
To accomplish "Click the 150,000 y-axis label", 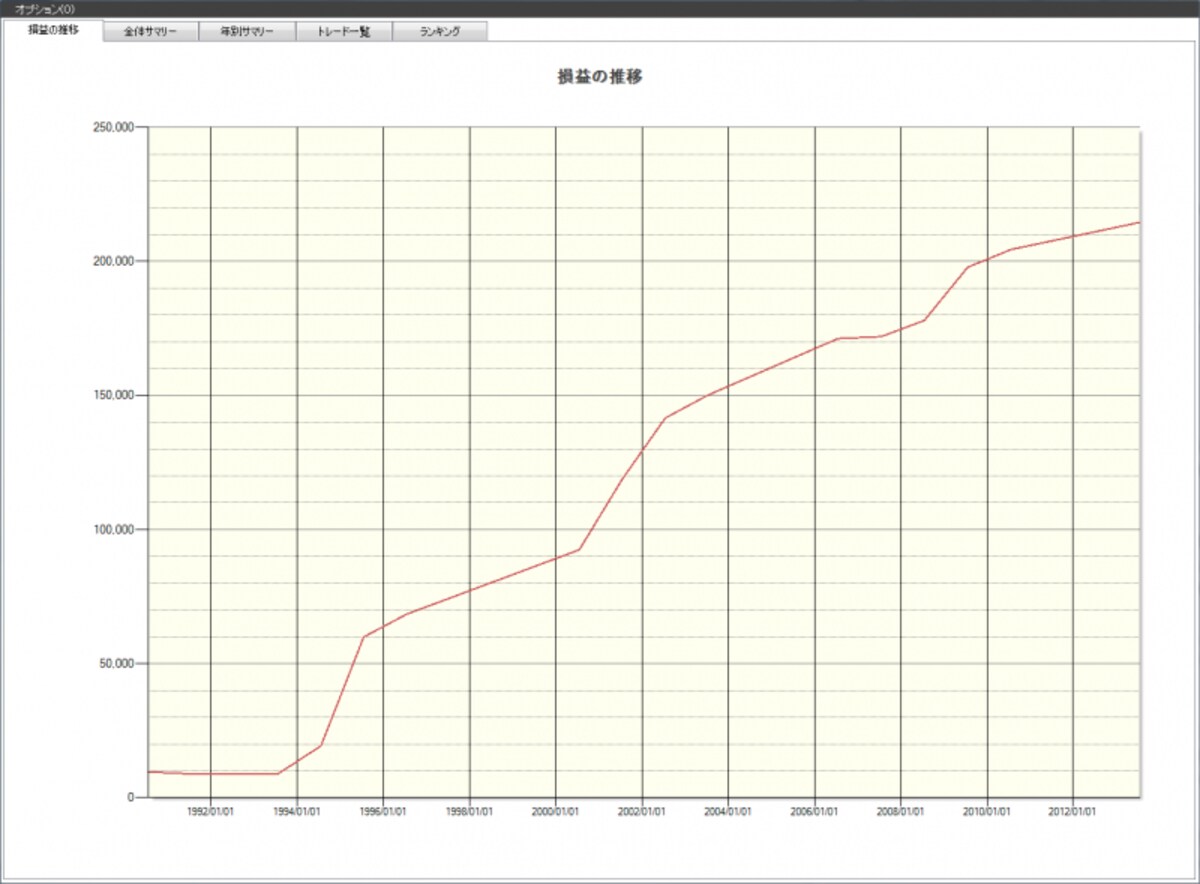I will (115, 395).
